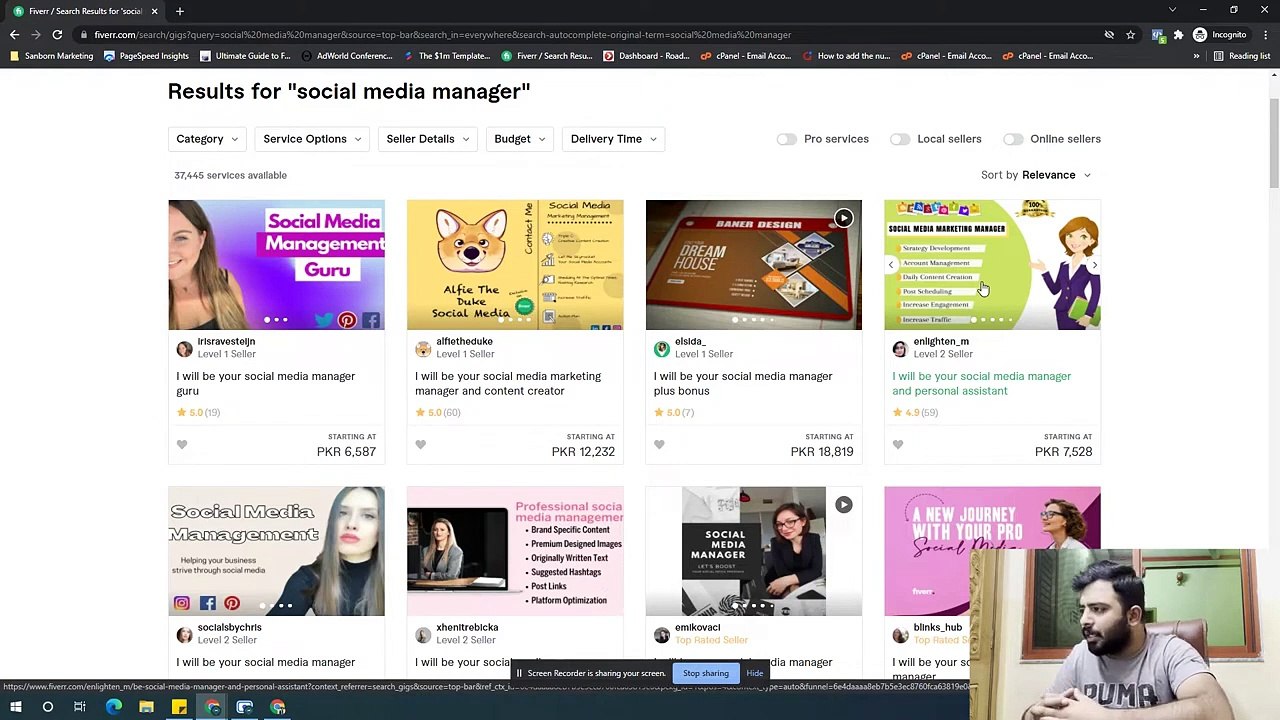This screenshot has width=1280, height=720.
Task: Open the Service Options dropdown
Action: 312,139
